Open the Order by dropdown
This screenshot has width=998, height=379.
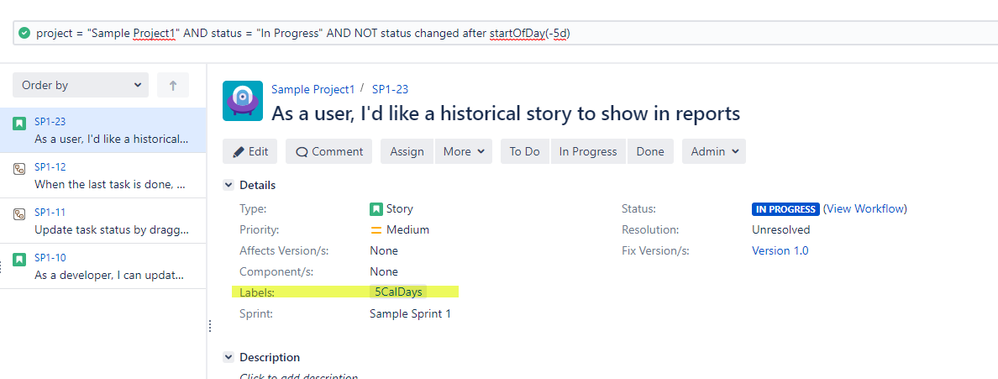click(x=80, y=85)
